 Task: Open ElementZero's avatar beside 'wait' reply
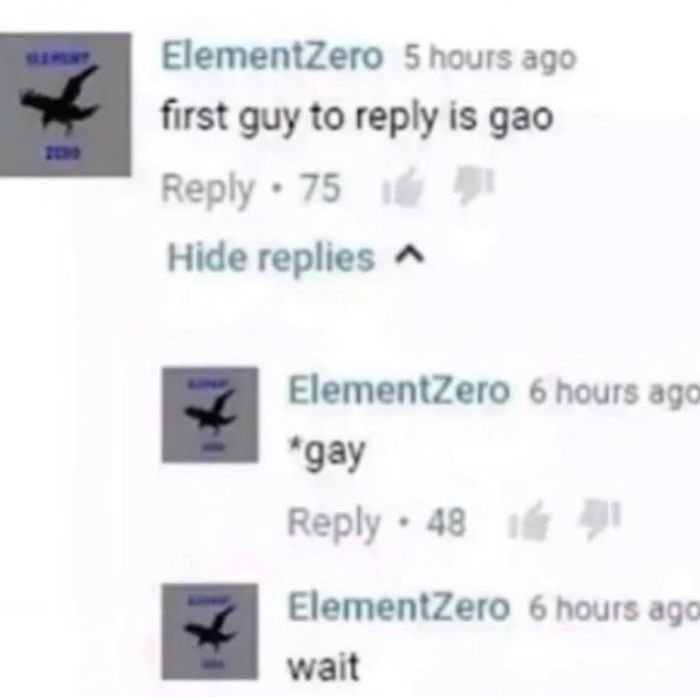210,631
